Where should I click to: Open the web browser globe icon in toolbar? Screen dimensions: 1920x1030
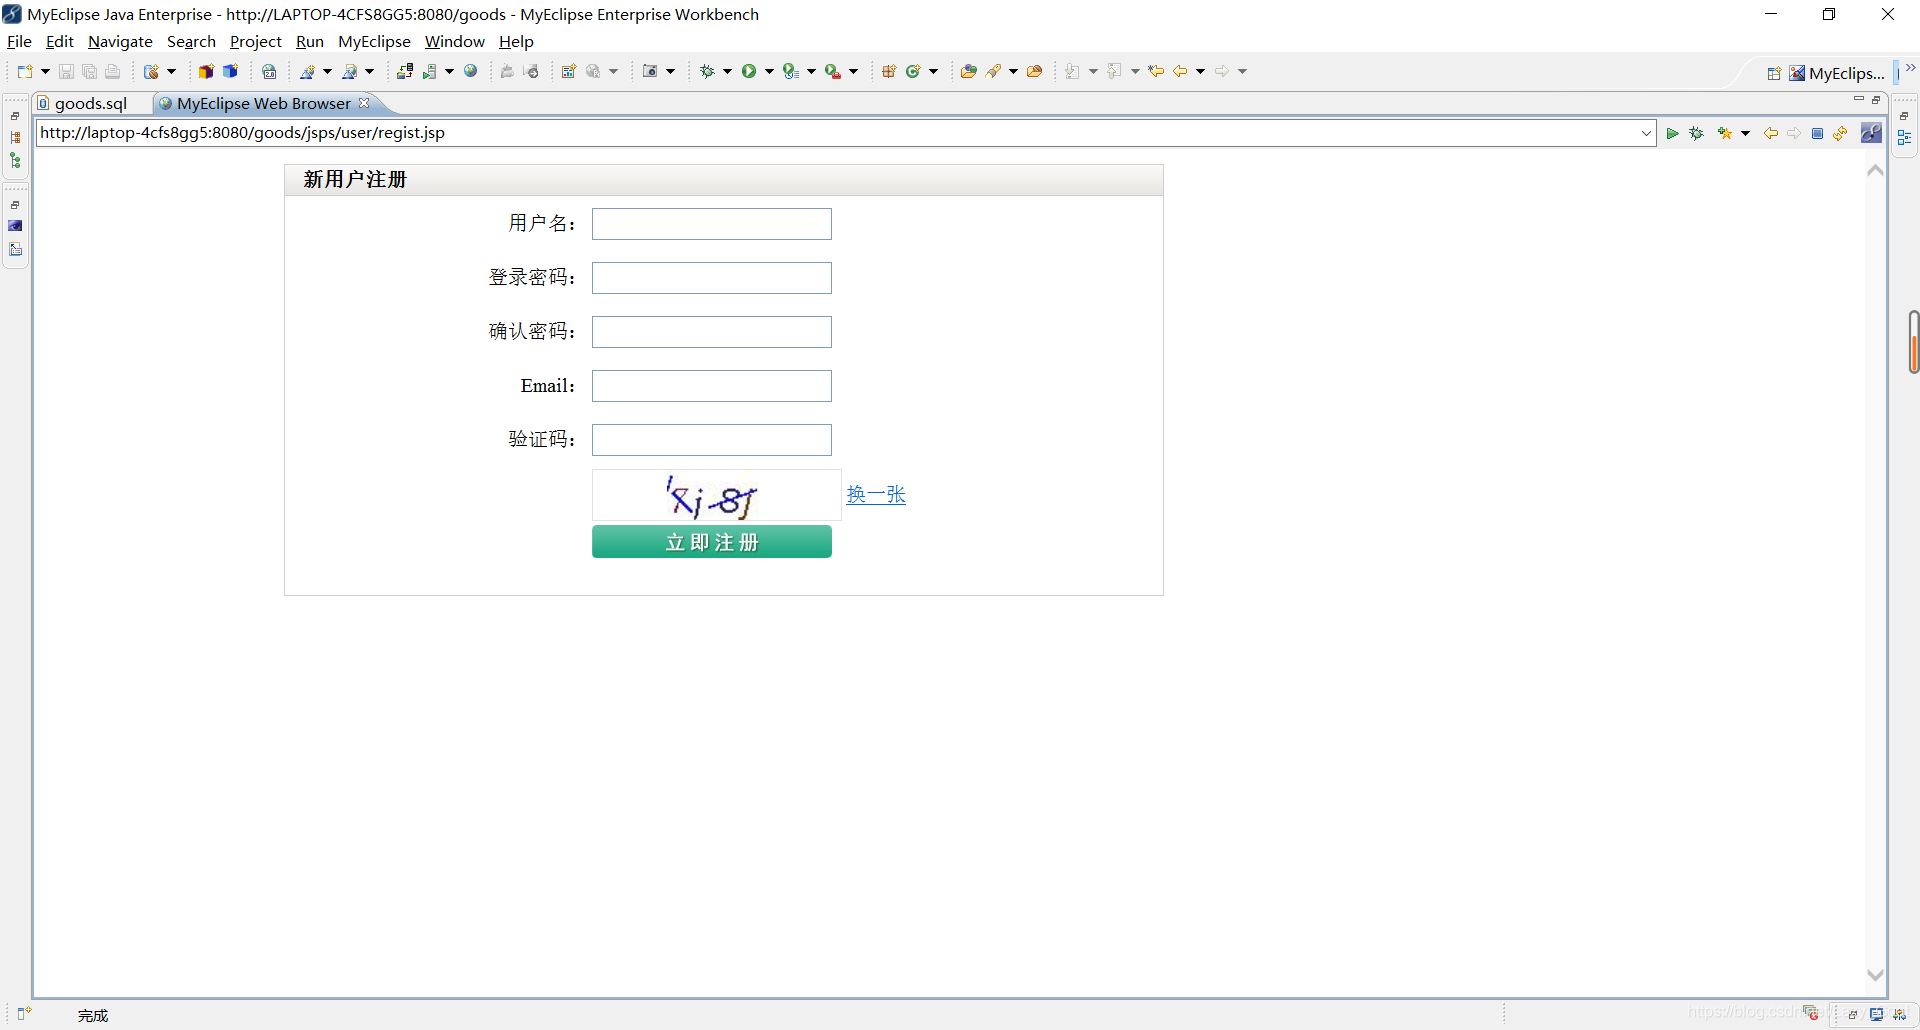click(470, 71)
